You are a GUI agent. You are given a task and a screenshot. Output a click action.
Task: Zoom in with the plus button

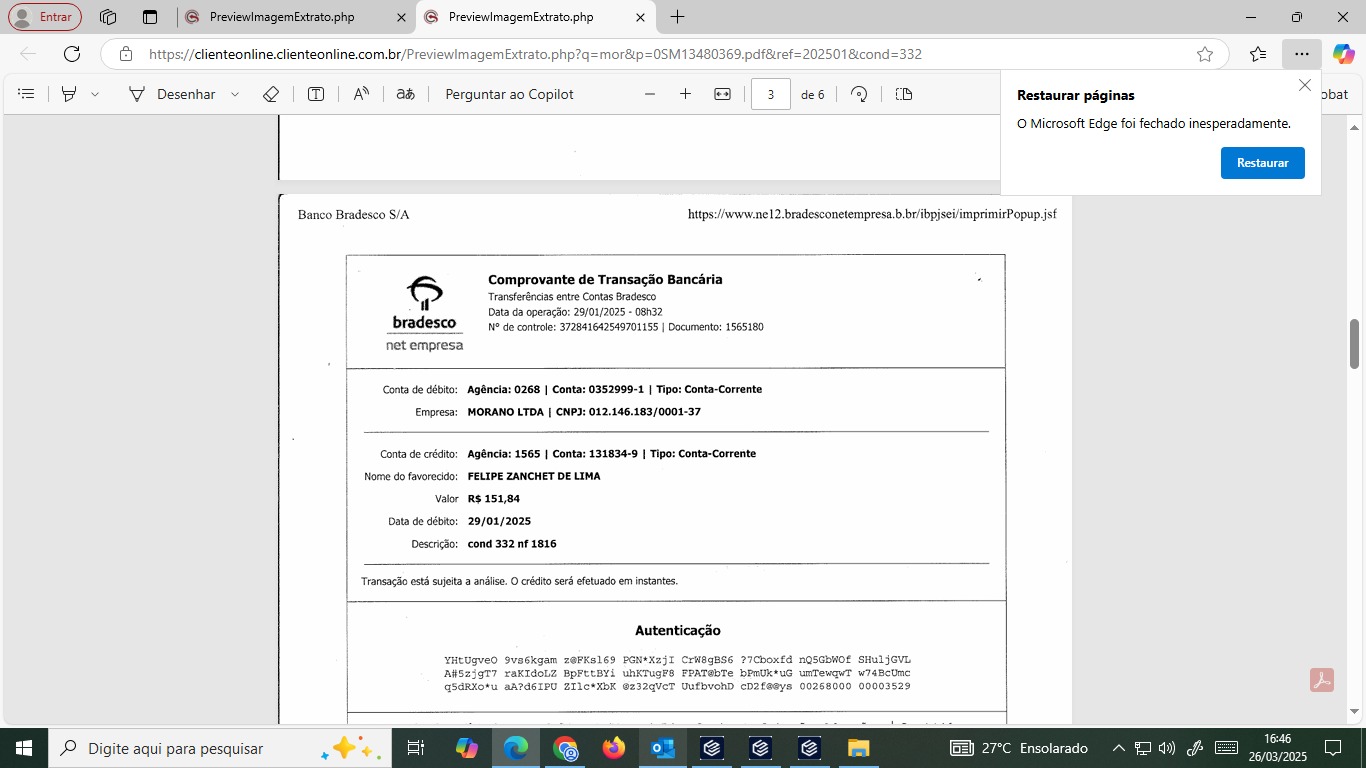coord(685,94)
